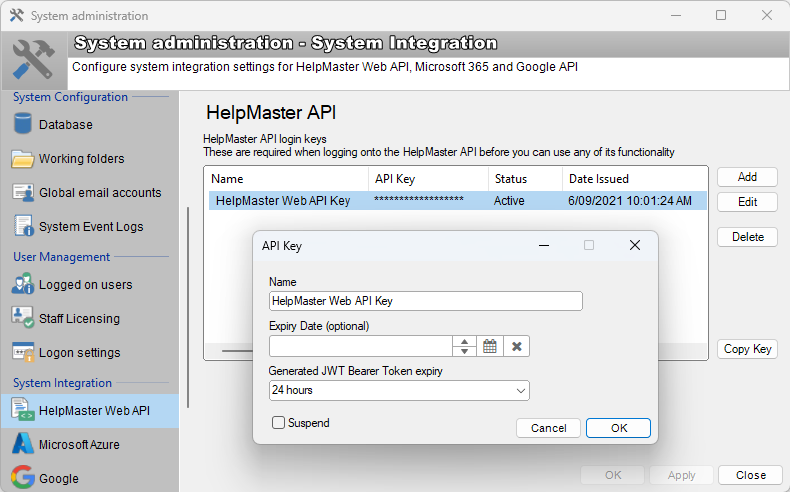Click the Global email accounts icon
The height and width of the screenshot is (492, 790).
click(23, 192)
